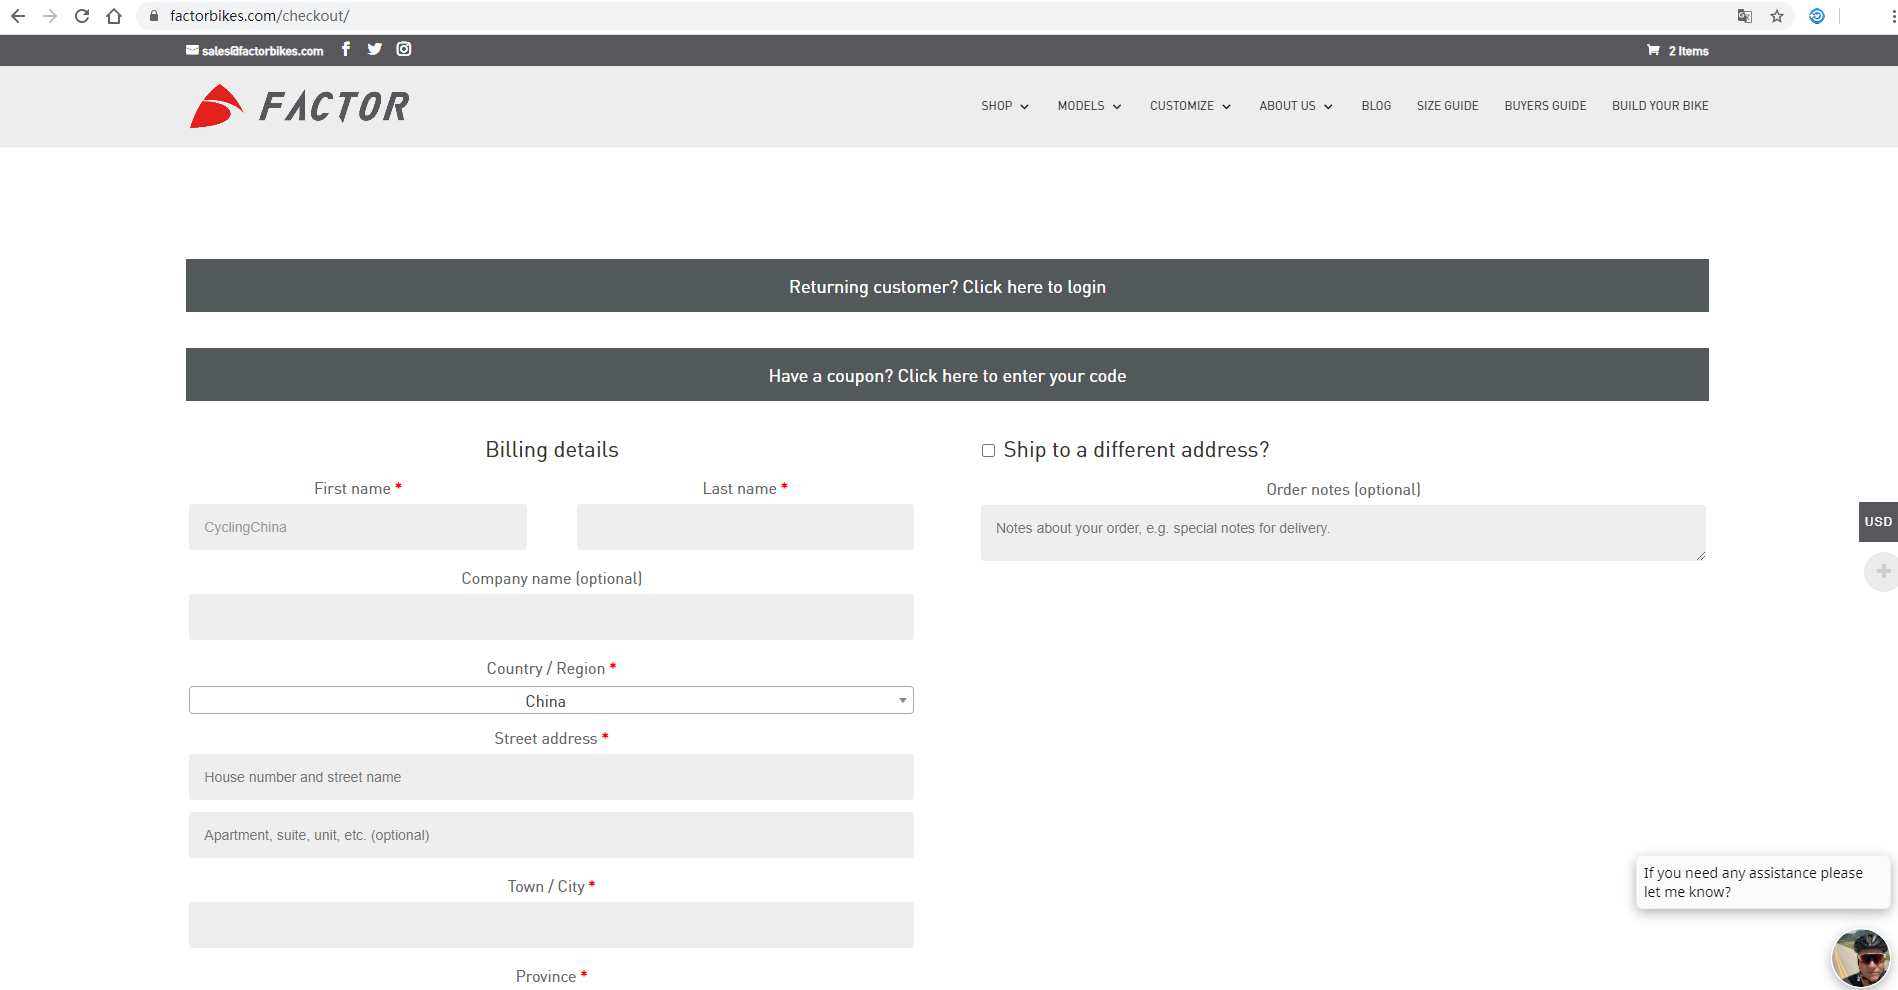Expand the MODELS menu
The image size is (1898, 990).
point(1090,106)
